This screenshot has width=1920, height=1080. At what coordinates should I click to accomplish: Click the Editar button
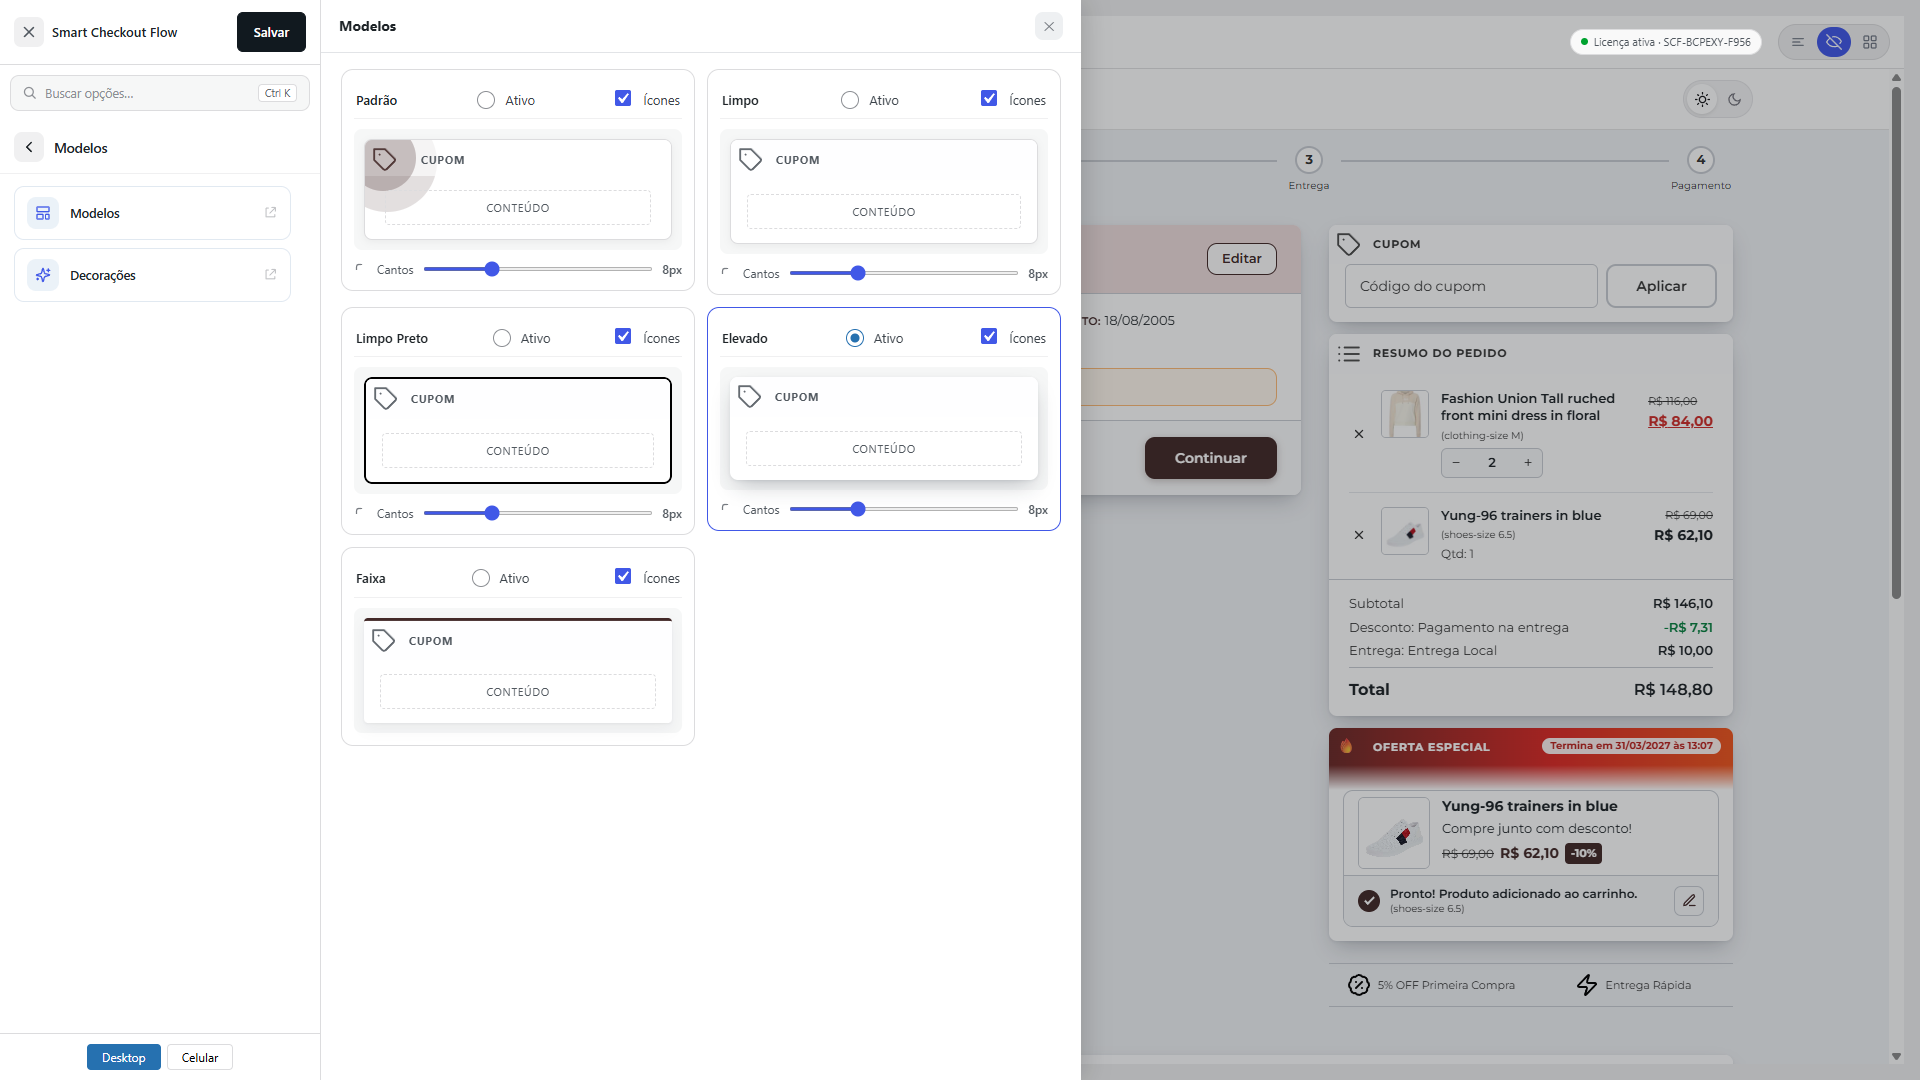(x=1242, y=259)
